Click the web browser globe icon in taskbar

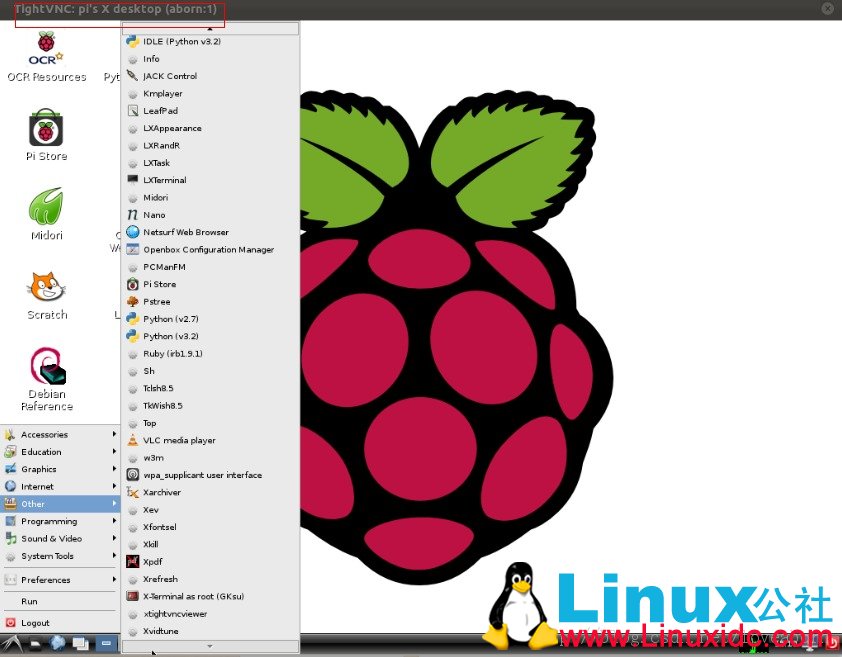[x=58, y=644]
